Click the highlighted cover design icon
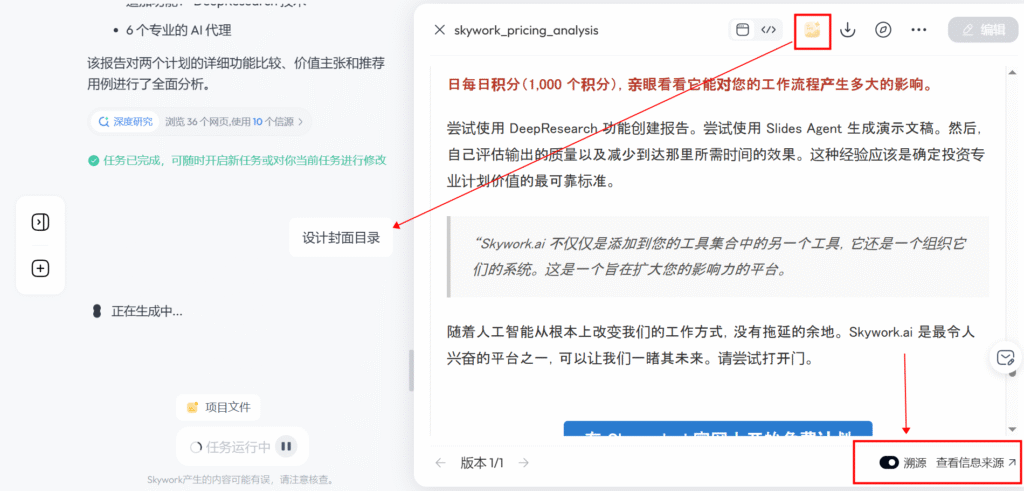The image size is (1024, 491). click(x=812, y=30)
